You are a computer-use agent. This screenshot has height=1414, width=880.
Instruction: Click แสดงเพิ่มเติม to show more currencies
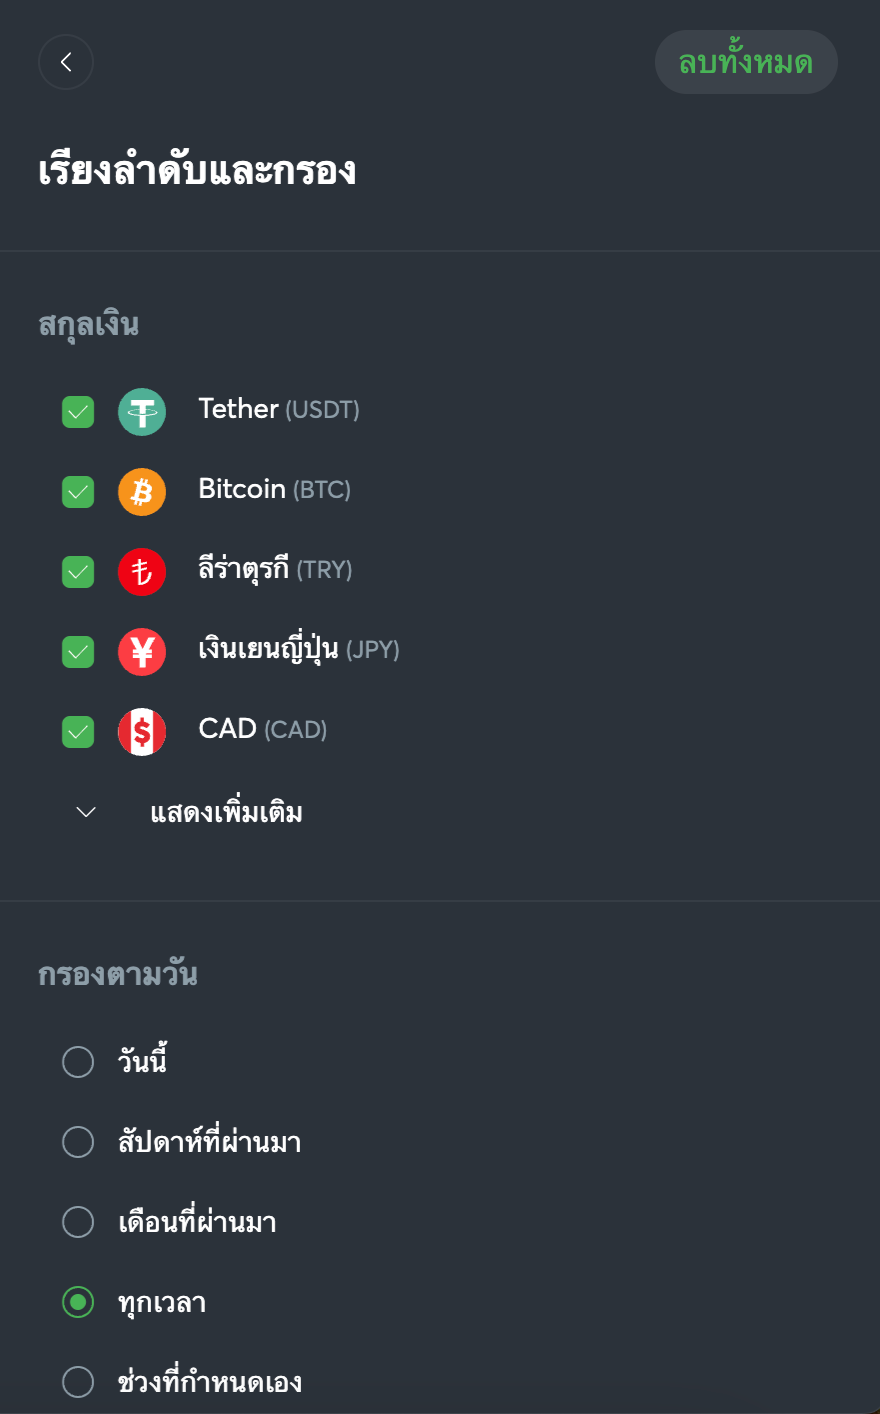226,812
